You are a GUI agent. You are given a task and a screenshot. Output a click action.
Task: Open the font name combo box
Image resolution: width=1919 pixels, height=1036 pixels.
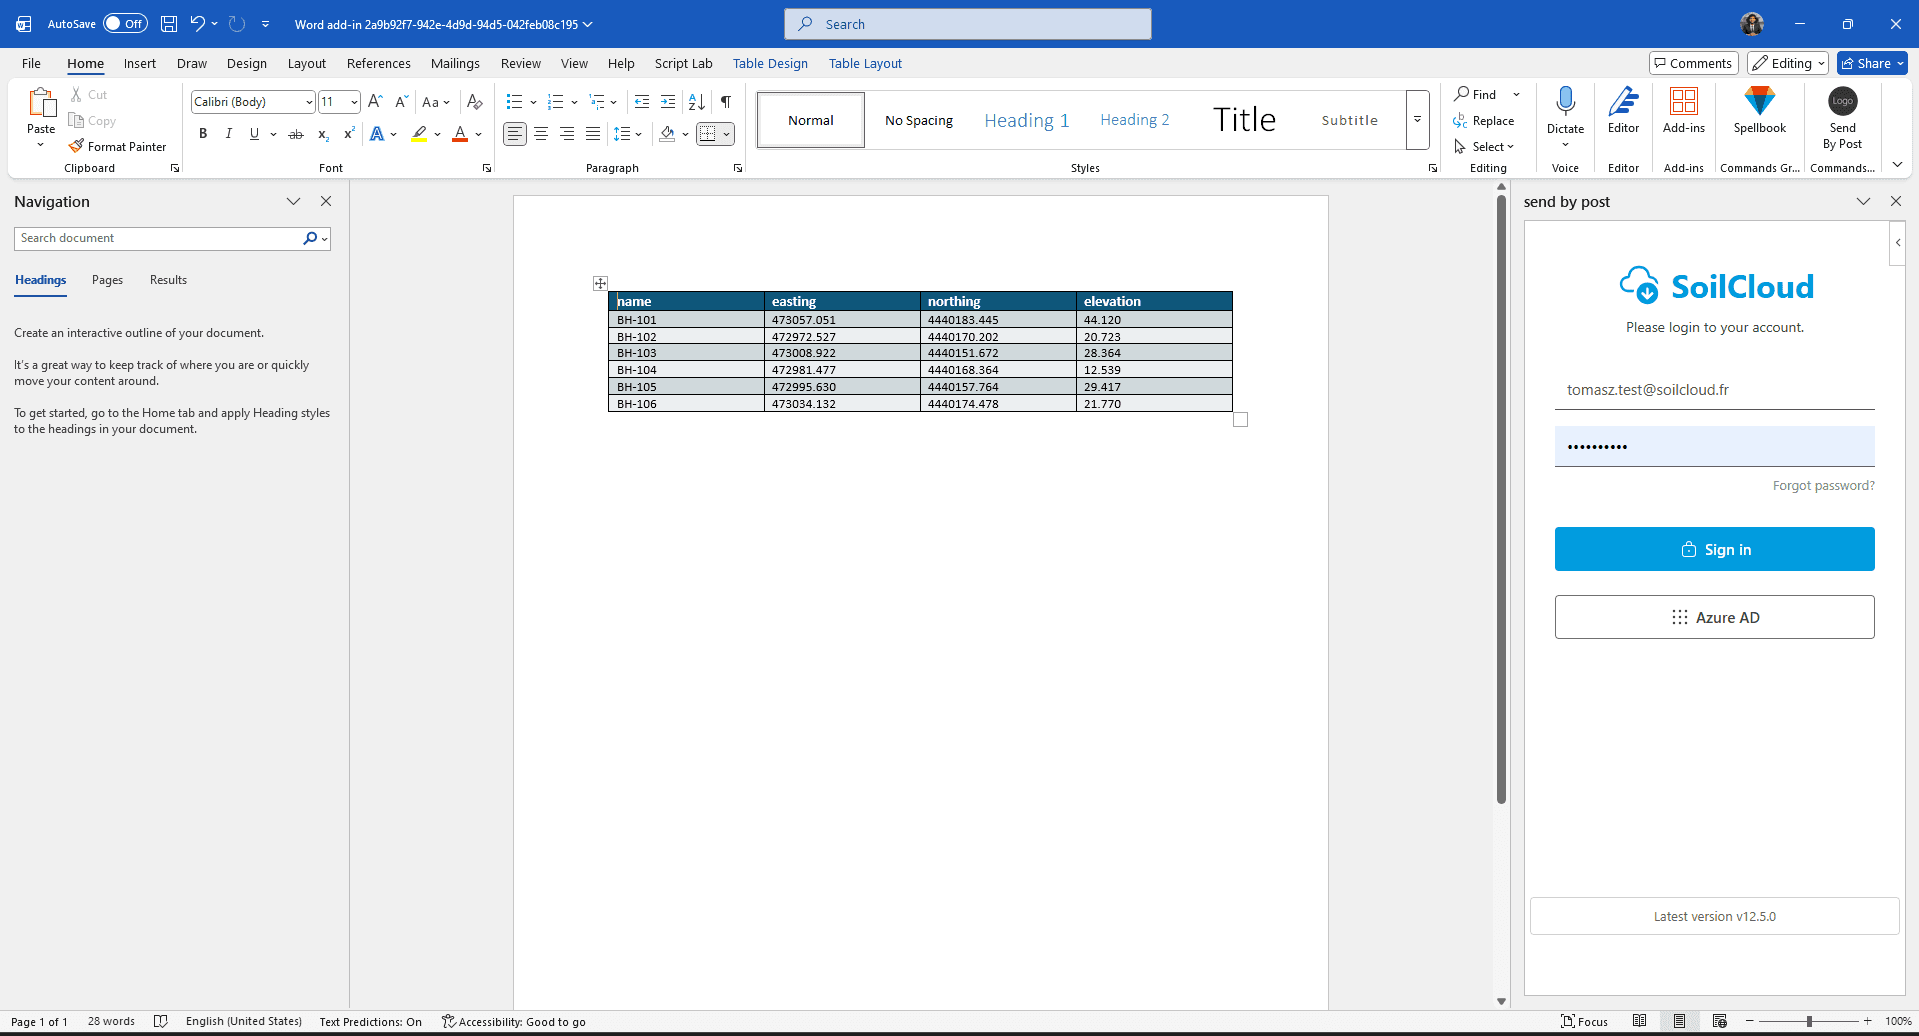pos(253,102)
